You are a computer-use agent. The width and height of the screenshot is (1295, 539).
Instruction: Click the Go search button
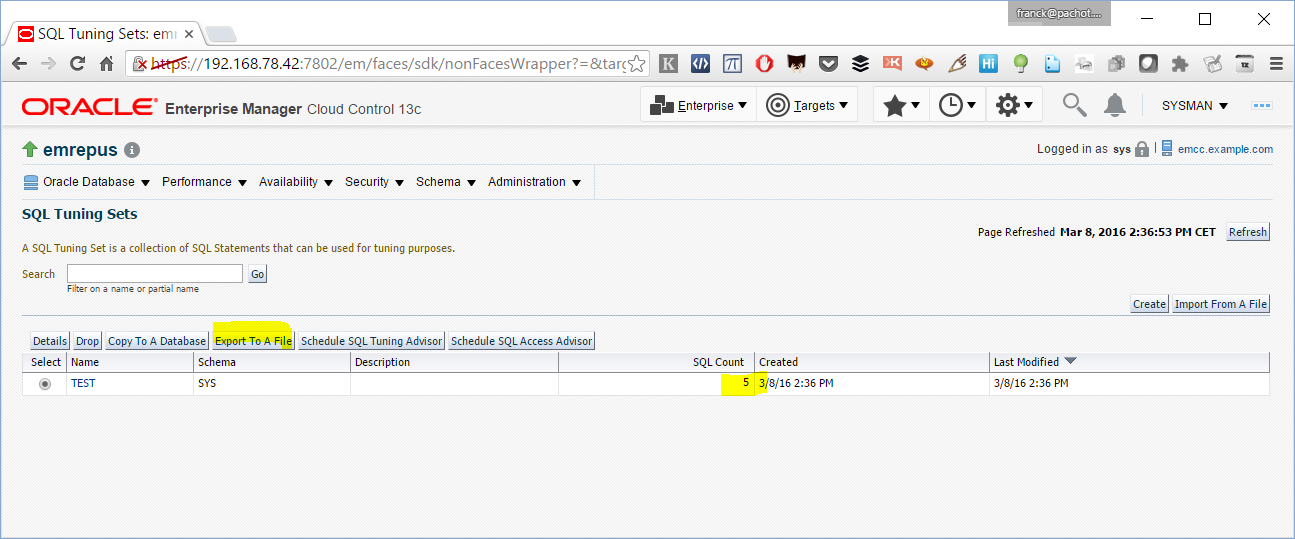click(258, 274)
